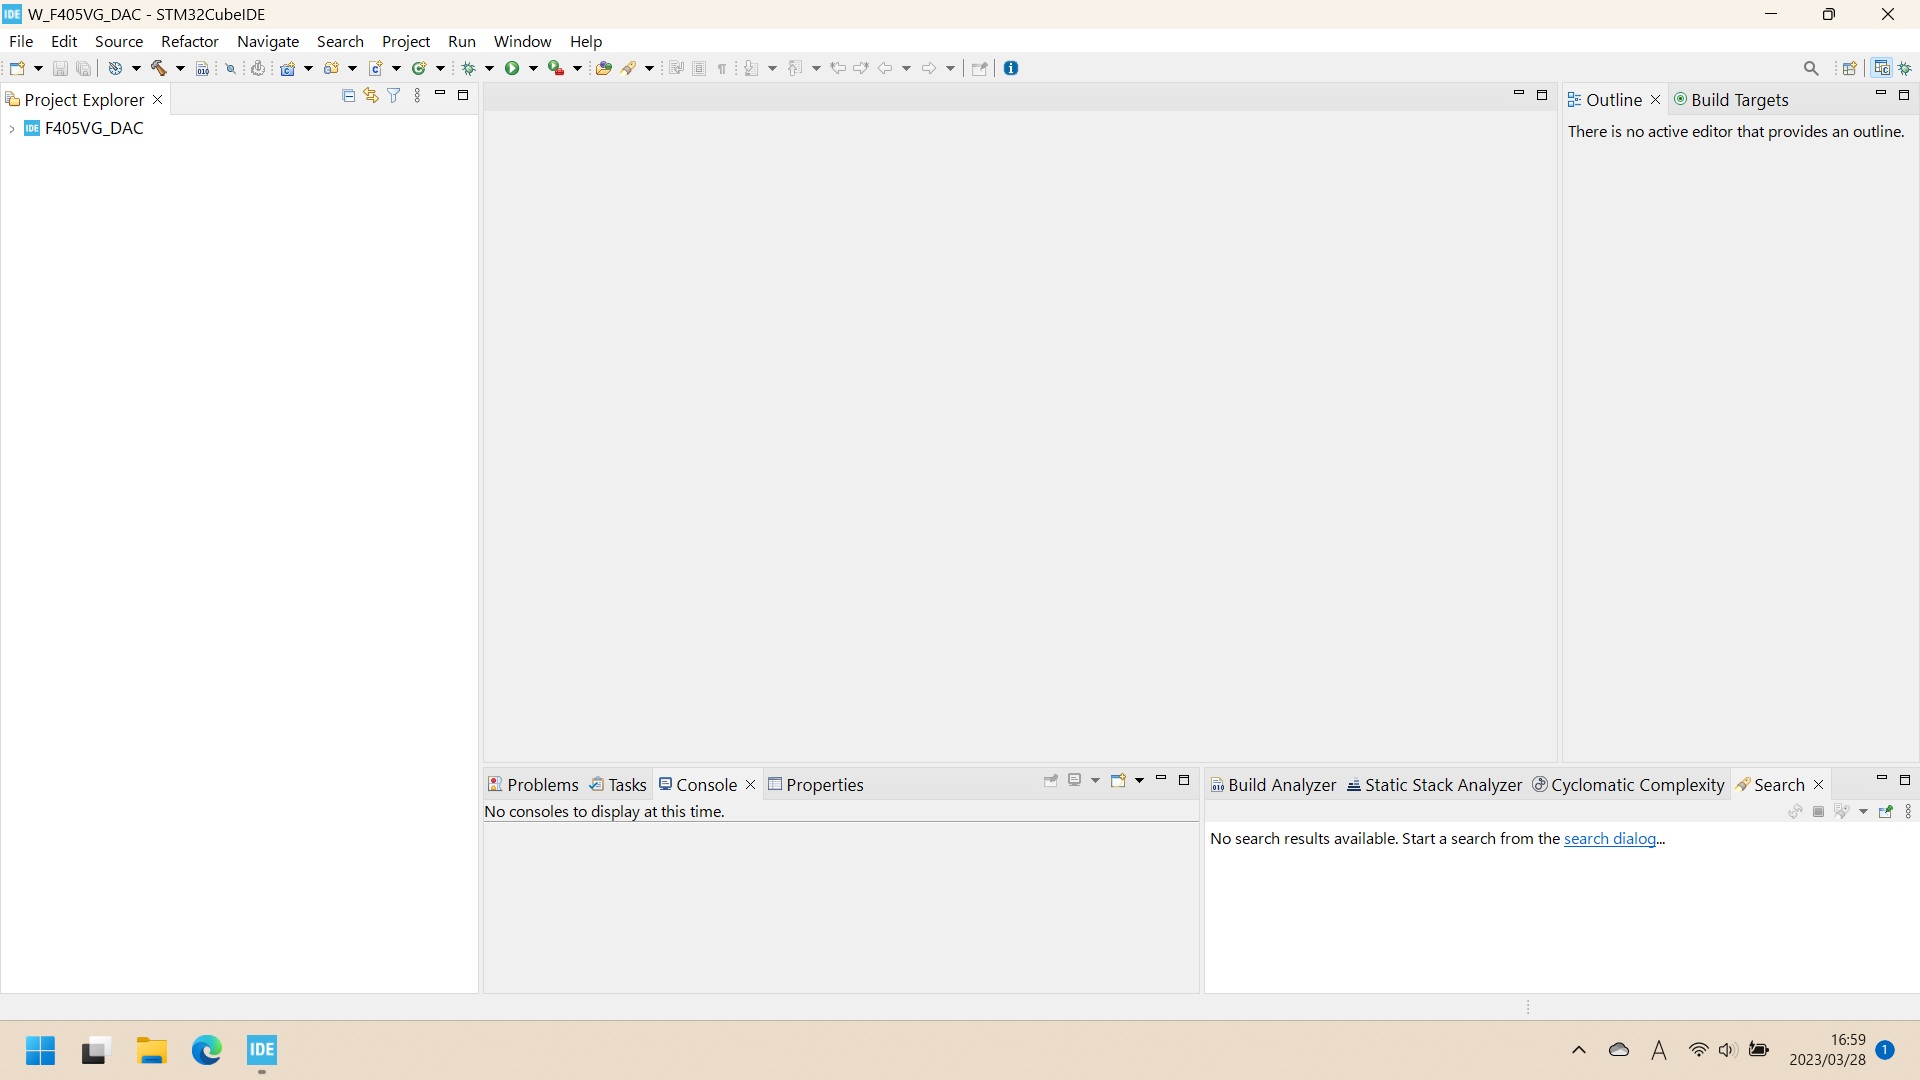Click the STM32CubeIDE icon in Windows taskbar
The height and width of the screenshot is (1080, 1920).
click(x=262, y=1050)
